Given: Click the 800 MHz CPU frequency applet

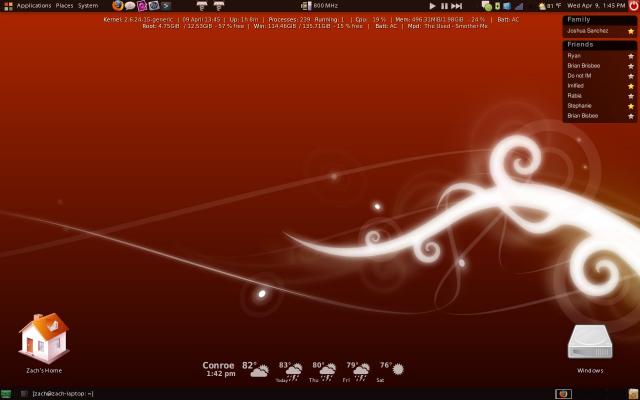Looking at the screenshot, I should [x=320, y=6].
